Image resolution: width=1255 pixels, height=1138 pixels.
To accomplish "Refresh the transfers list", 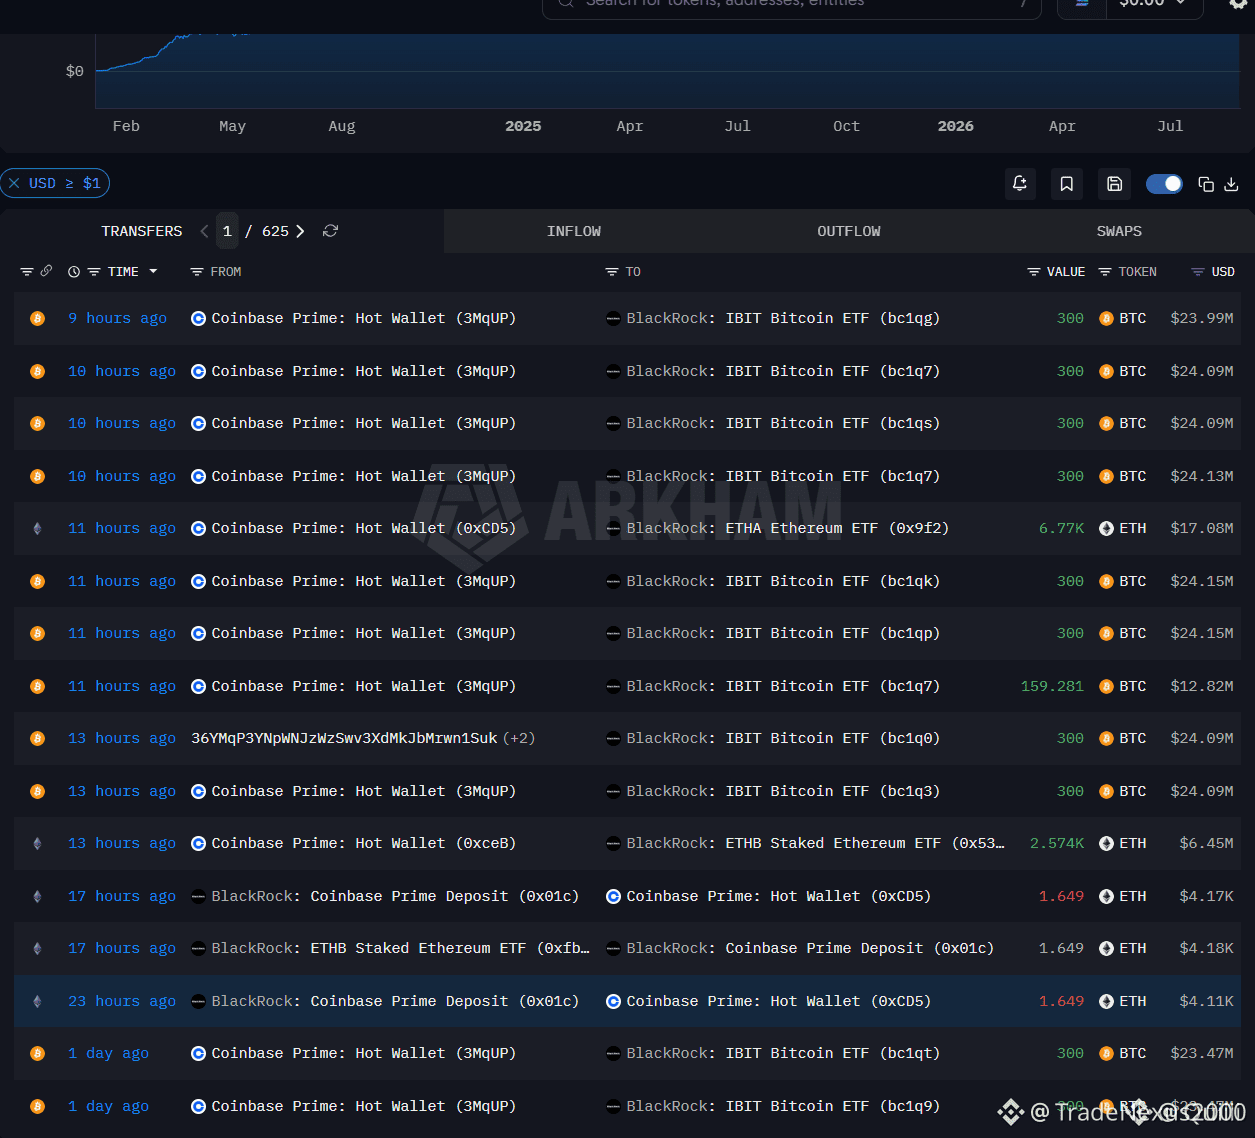I will tap(331, 231).
